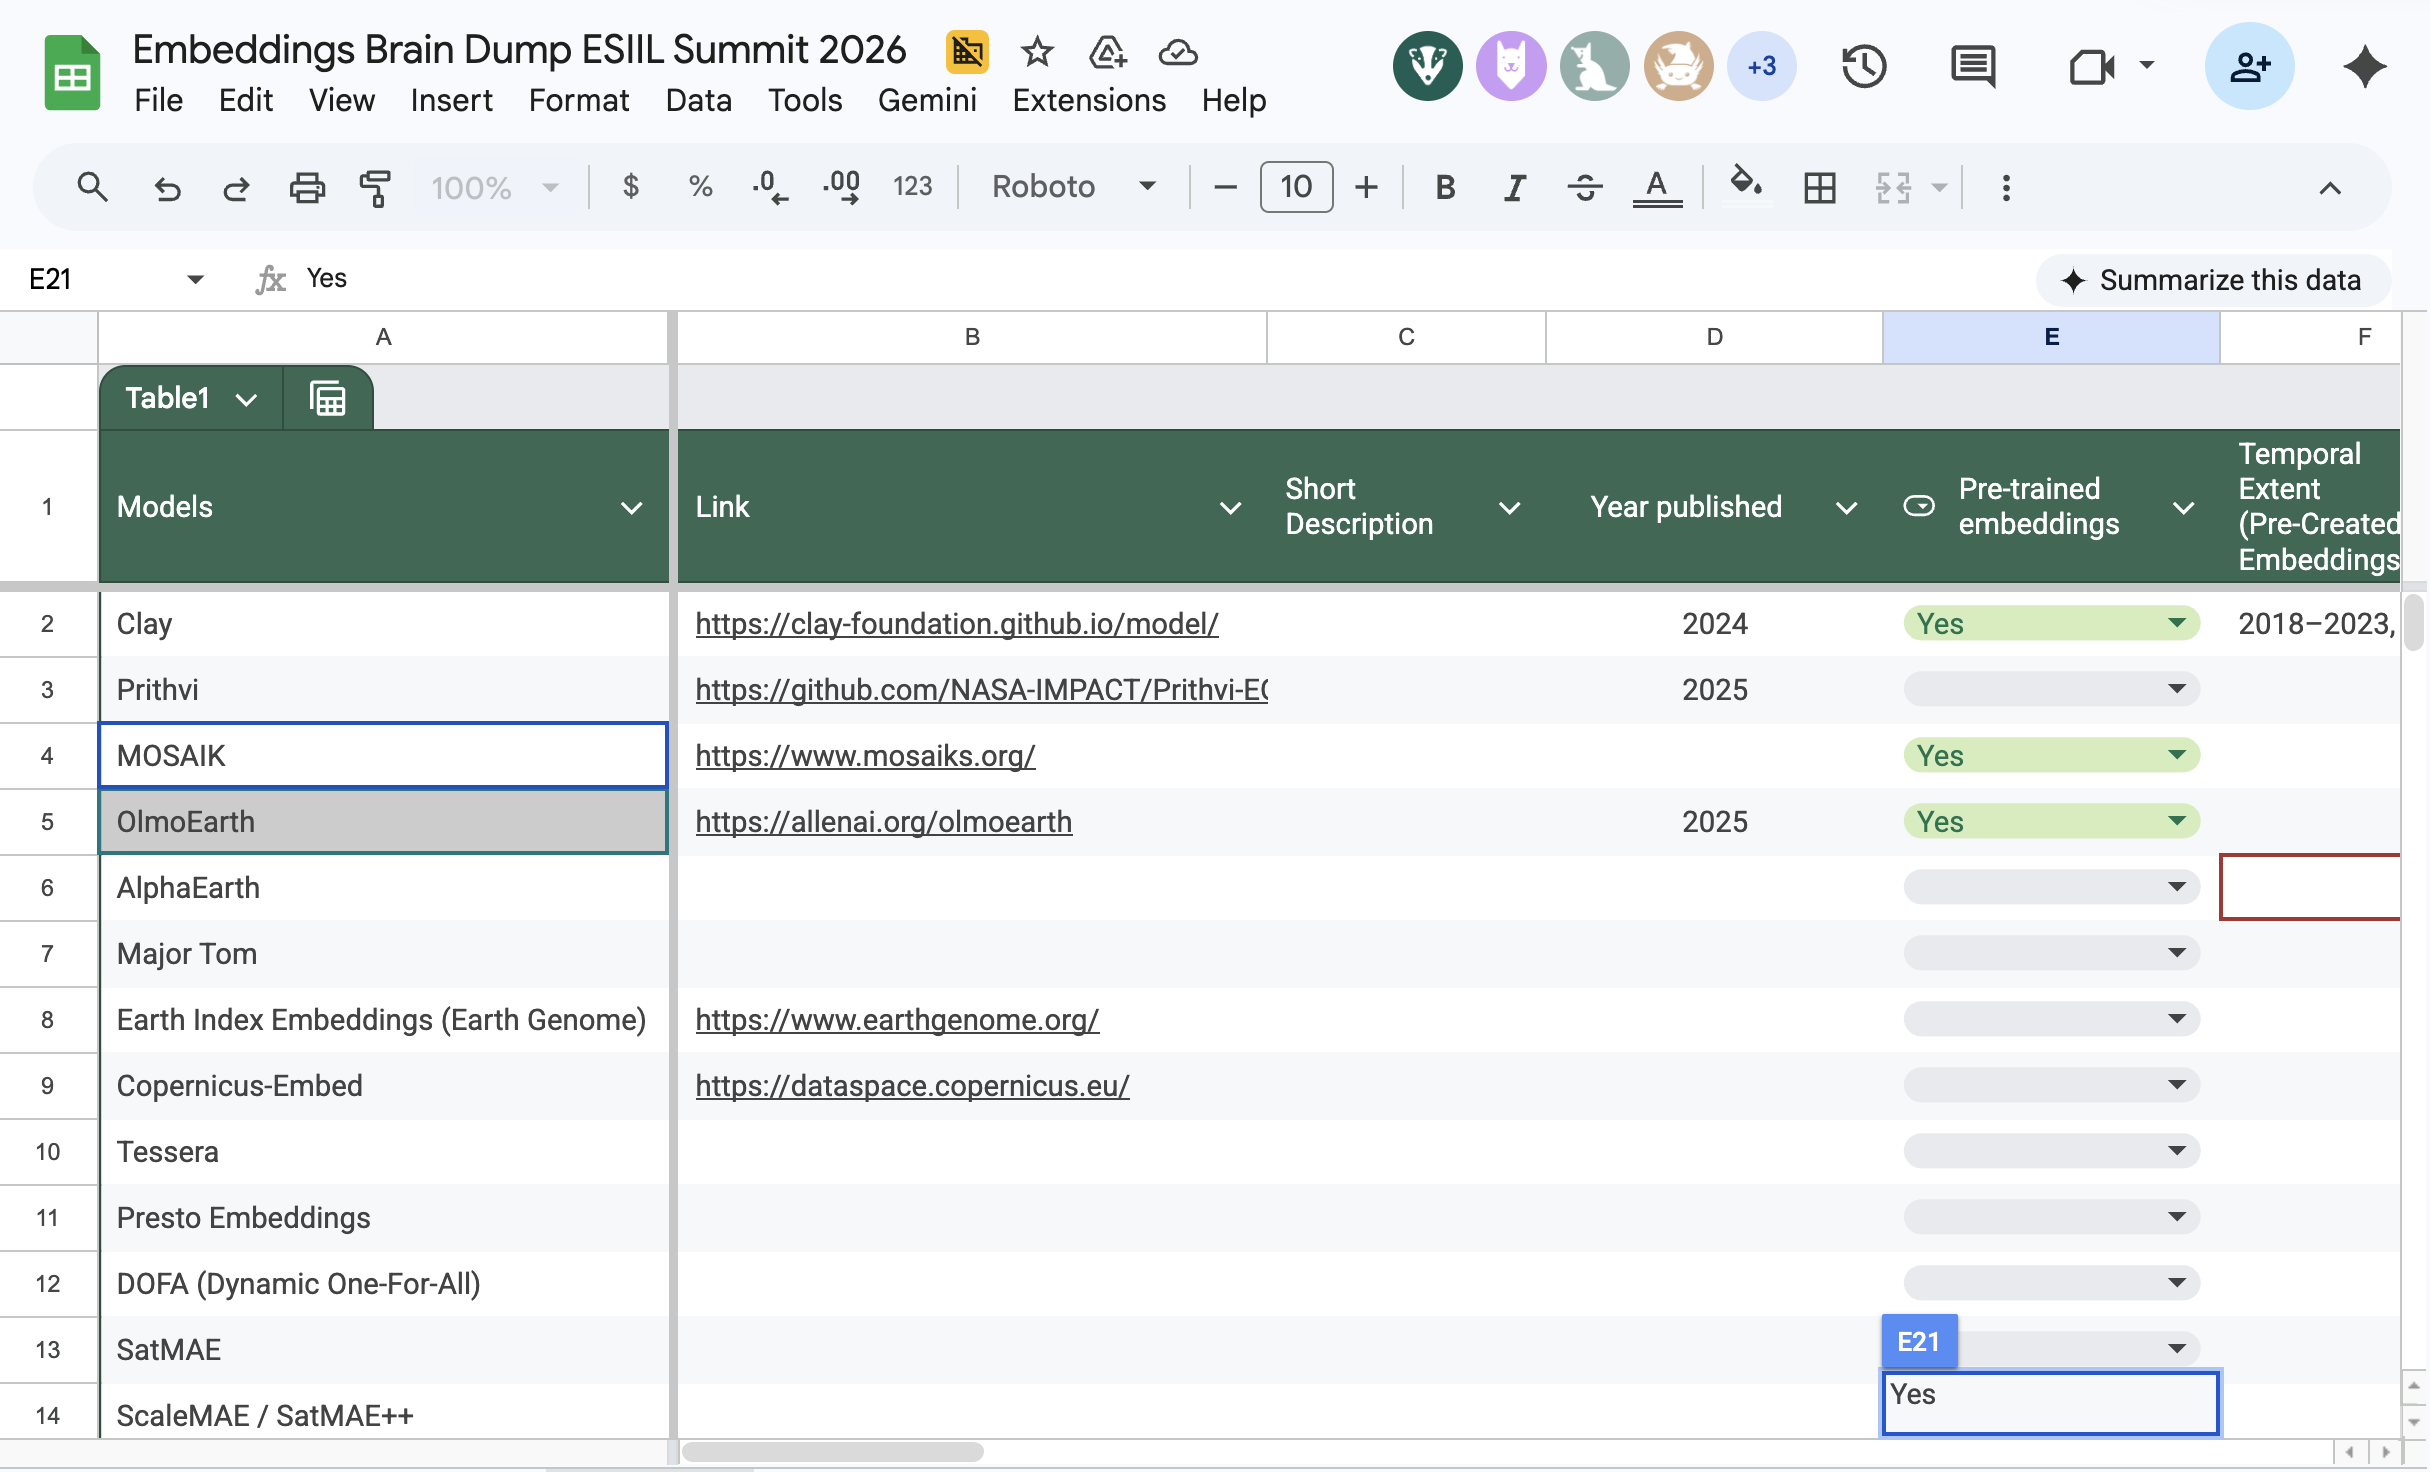2430x1472 pixels.
Task: Open the dataspace.copernicus.eu link
Action: (x=912, y=1086)
